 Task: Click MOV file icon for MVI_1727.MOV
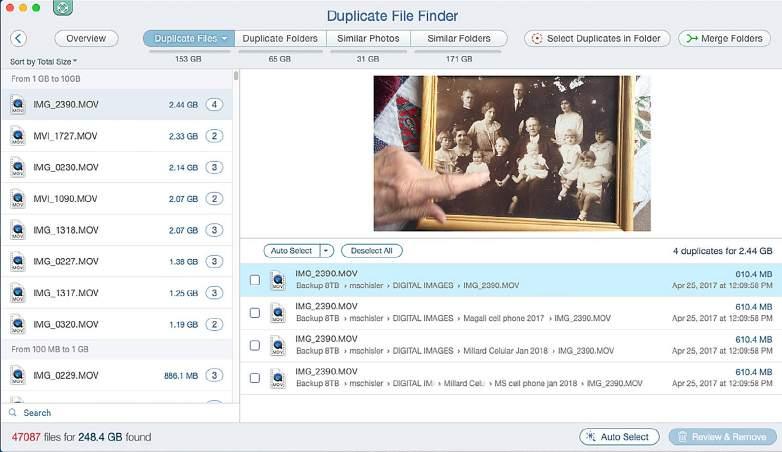coord(18,136)
